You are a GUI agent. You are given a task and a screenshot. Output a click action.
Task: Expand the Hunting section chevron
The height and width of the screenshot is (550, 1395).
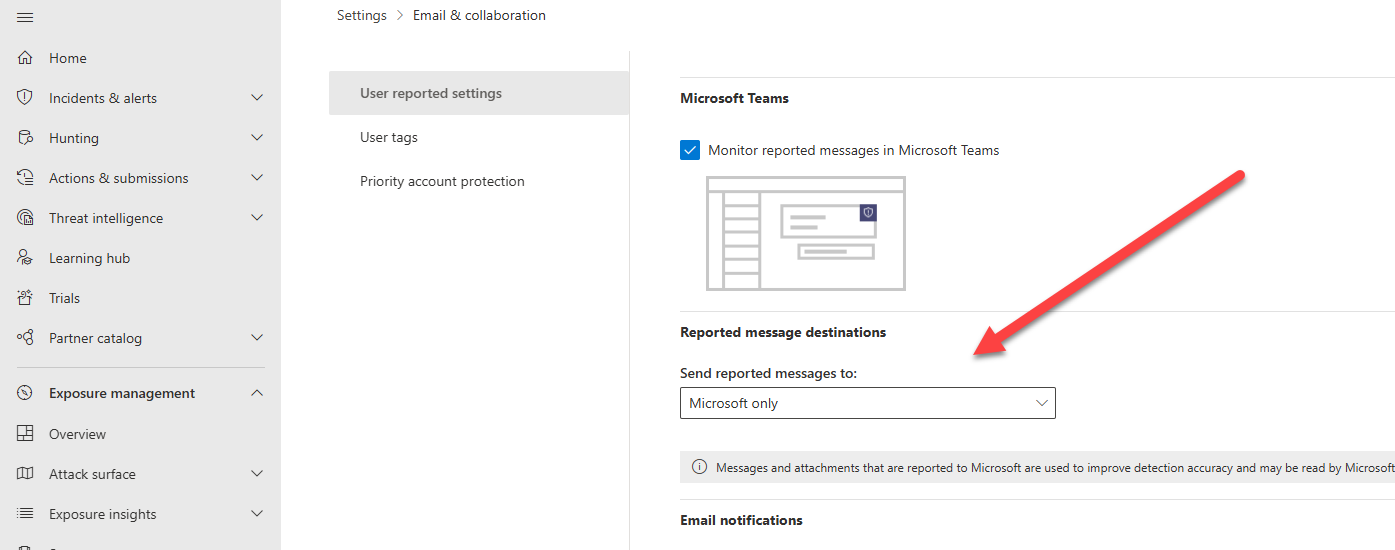[x=257, y=138]
